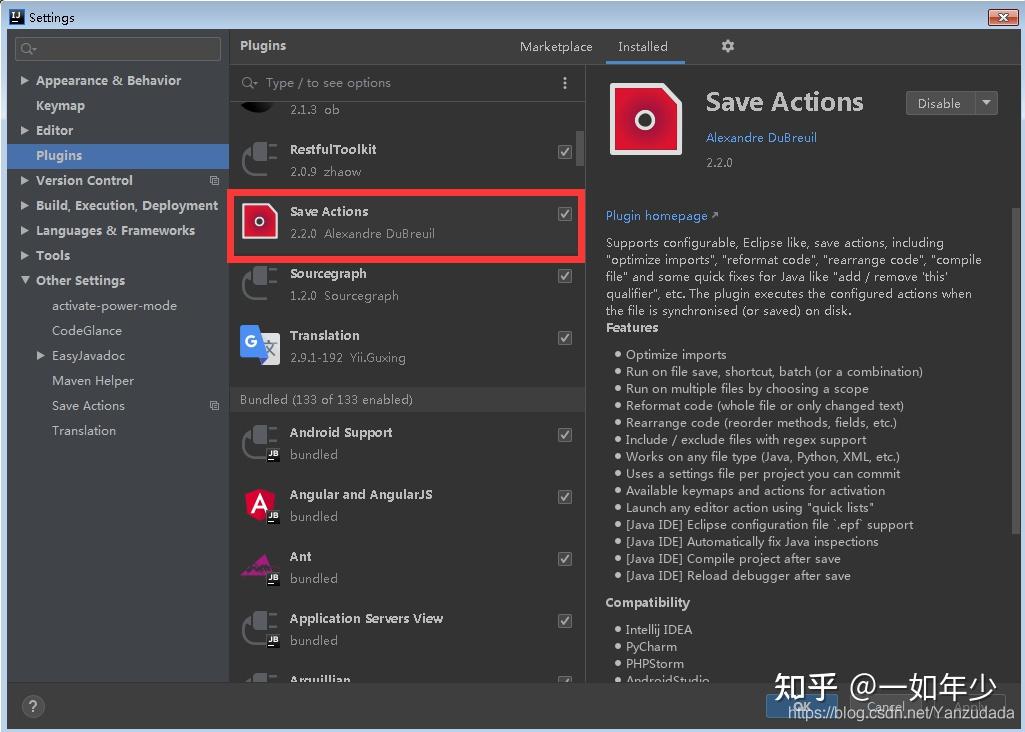The height and width of the screenshot is (732, 1025).
Task: Select the Angular and AngularJS plugin icon
Action: (259, 505)
